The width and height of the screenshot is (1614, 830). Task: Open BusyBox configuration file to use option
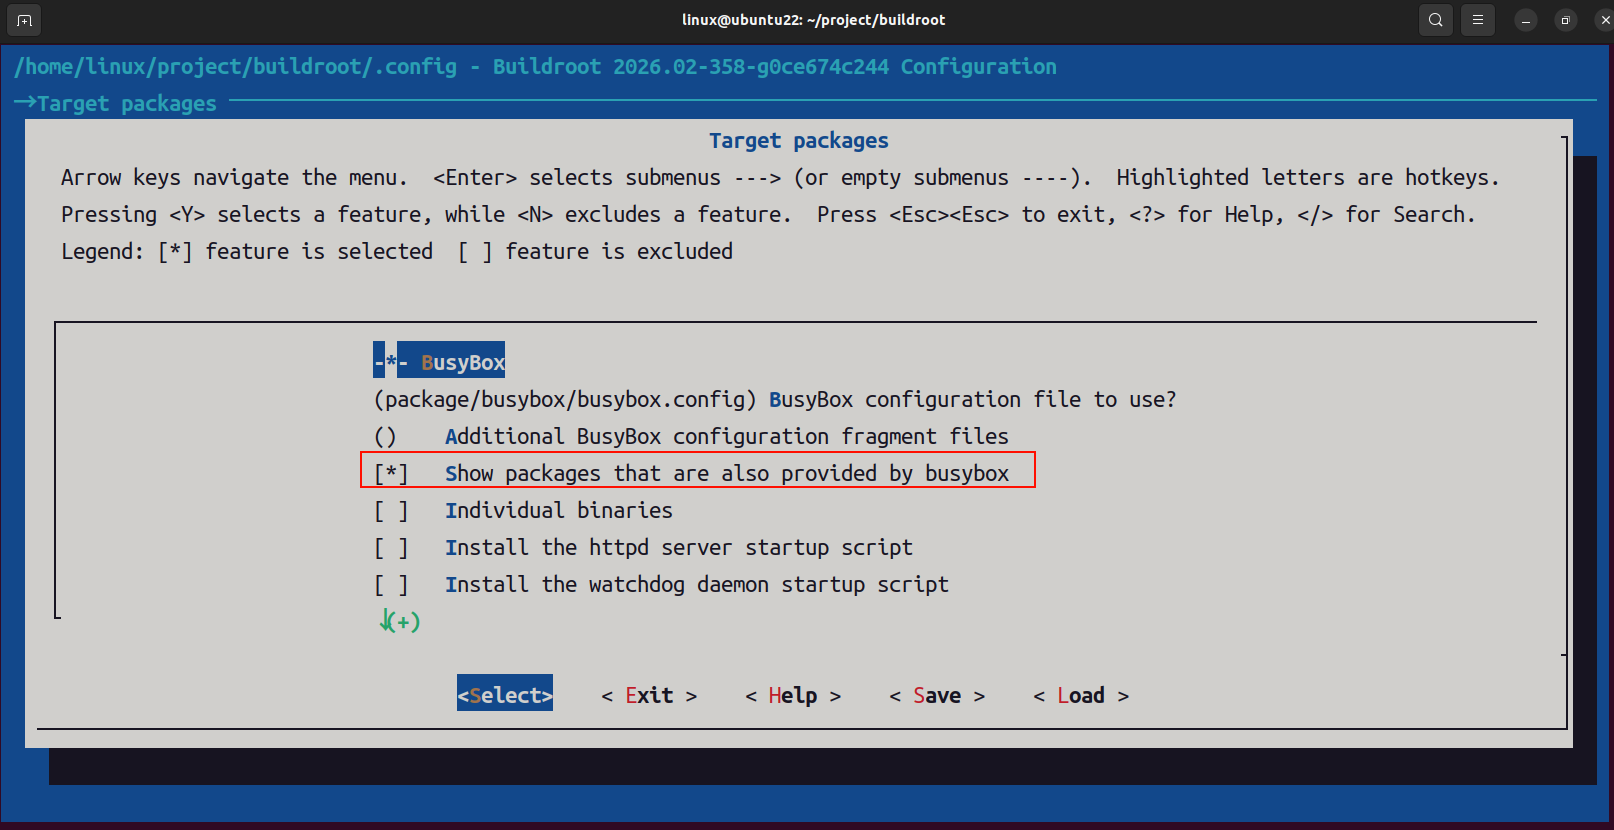tap(775, 399)
